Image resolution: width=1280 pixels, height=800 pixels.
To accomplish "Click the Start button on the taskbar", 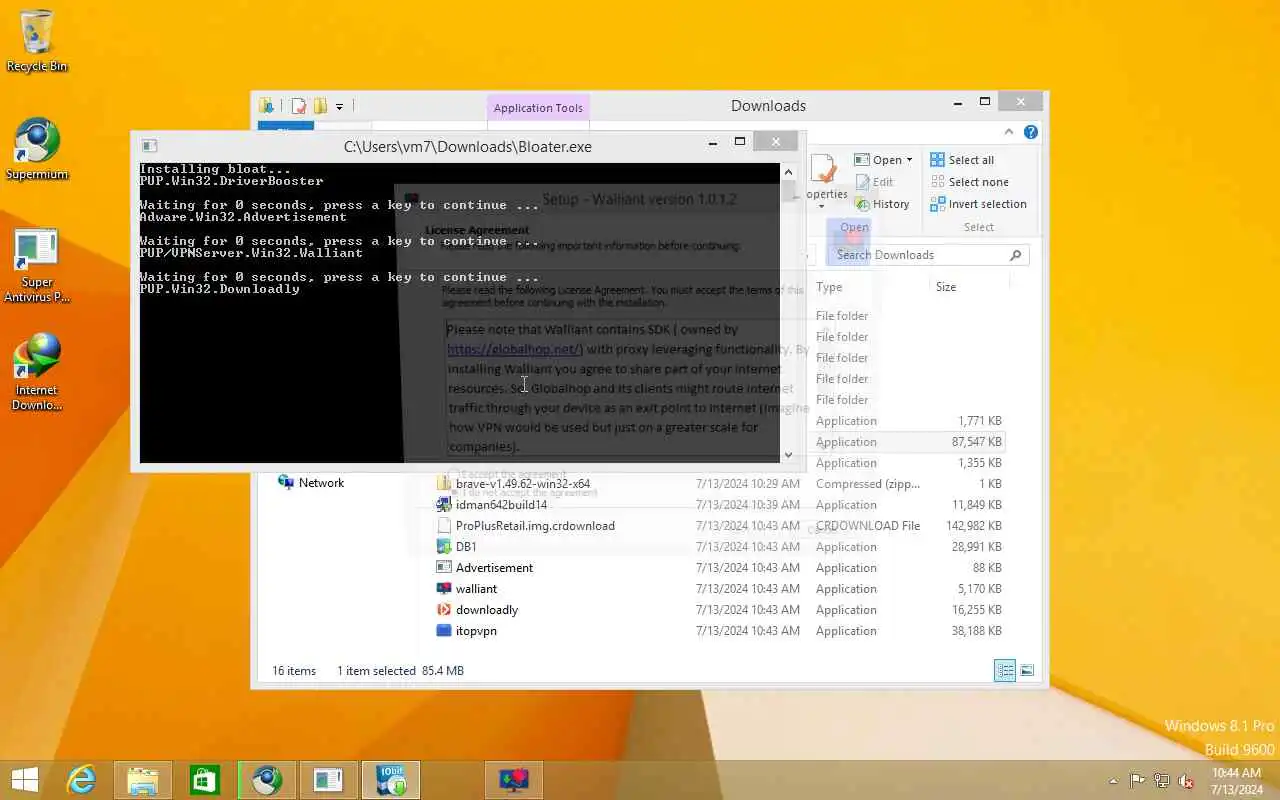I will tap(25, 780).
